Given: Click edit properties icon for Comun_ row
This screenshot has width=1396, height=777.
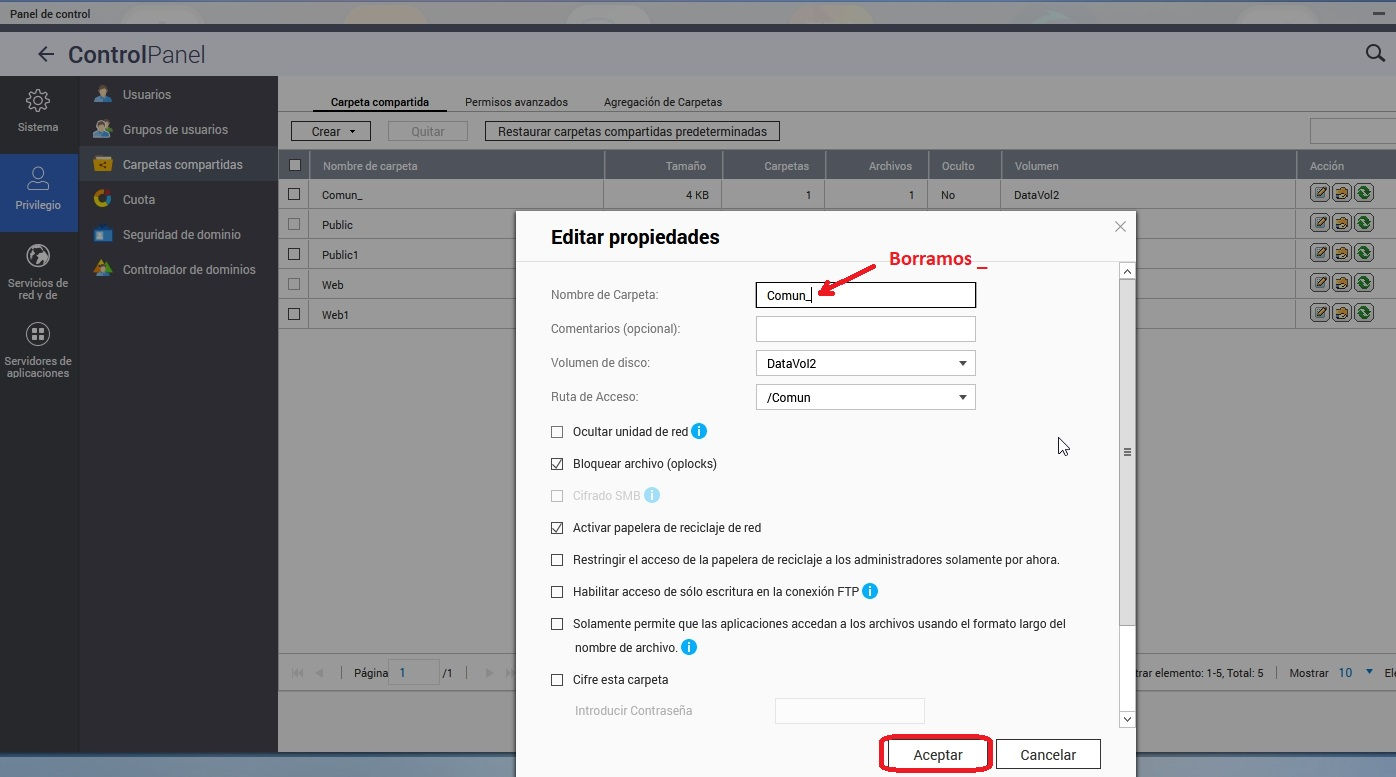Looking at the screenshot, I should [1320, 195].
